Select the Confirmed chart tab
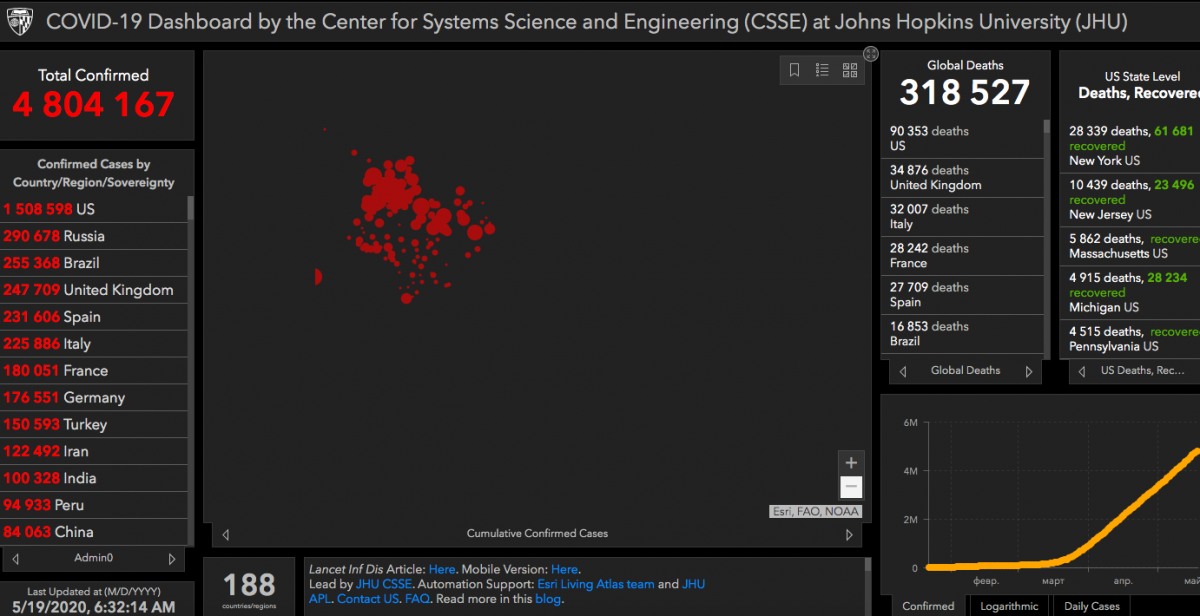Screen dimensions: 1200x616 point(928,606)
